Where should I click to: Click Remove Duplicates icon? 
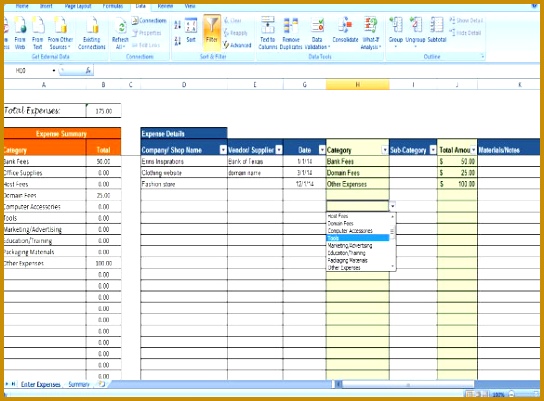(291, 33)
